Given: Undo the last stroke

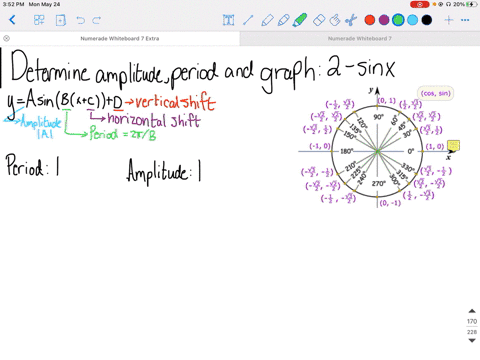Looking at the screenshot, I should click(80, 20).
